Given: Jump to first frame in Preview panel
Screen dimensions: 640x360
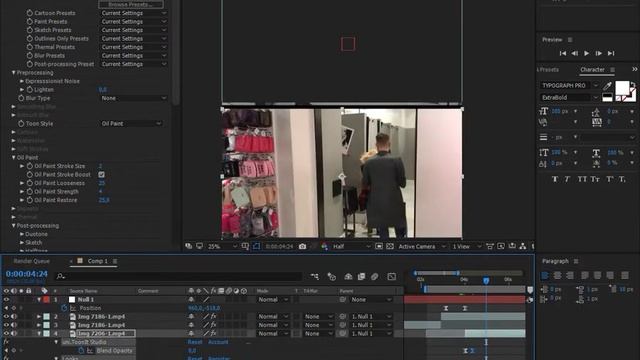Looking at the screenshot, I should point(562,53).
